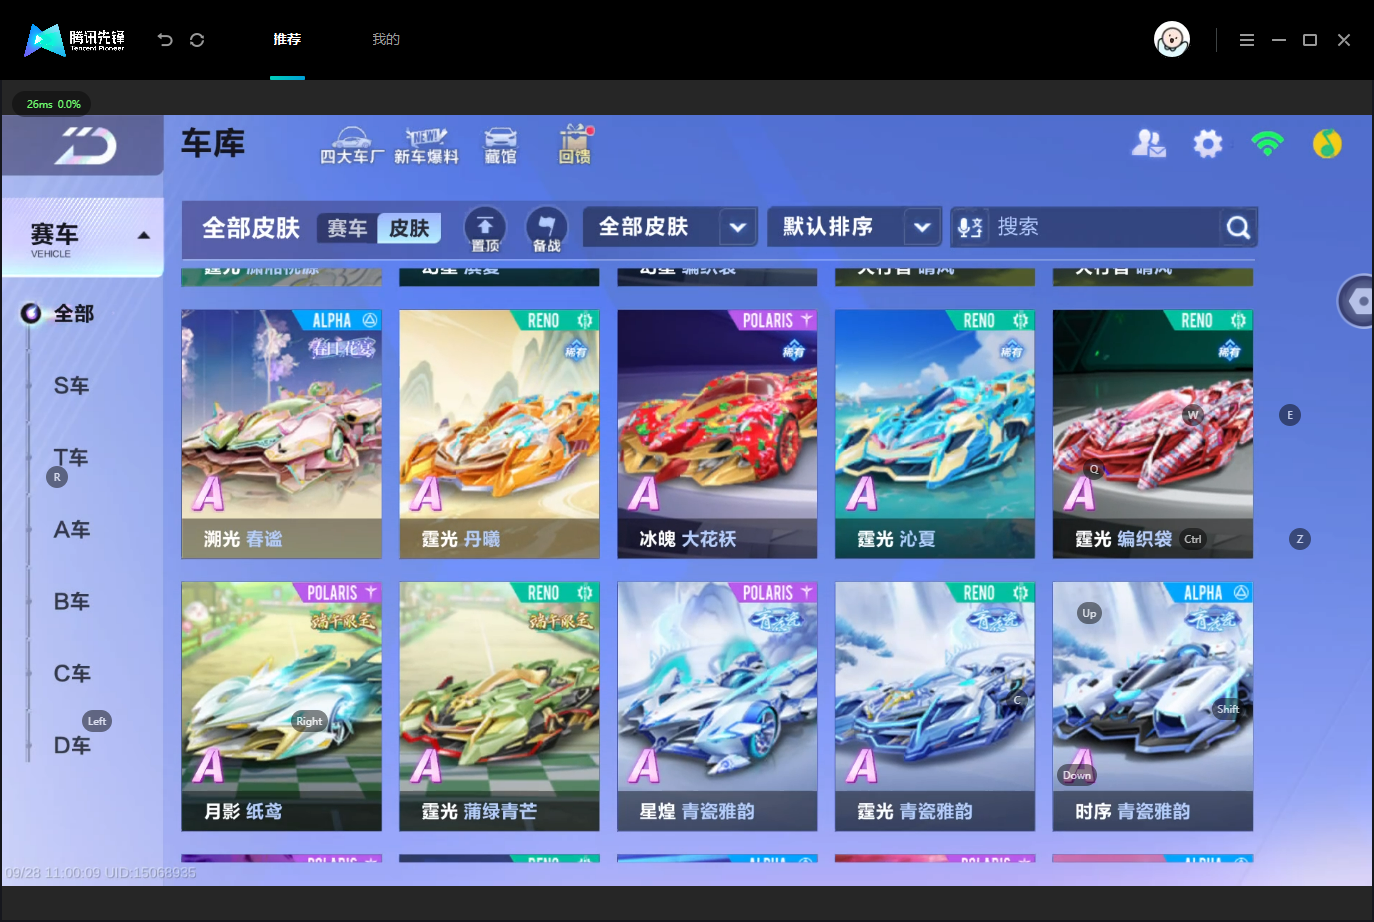Switch the filter toggle to 皮肤
This screenshot has height=922, width=1374.
(409, 228)
